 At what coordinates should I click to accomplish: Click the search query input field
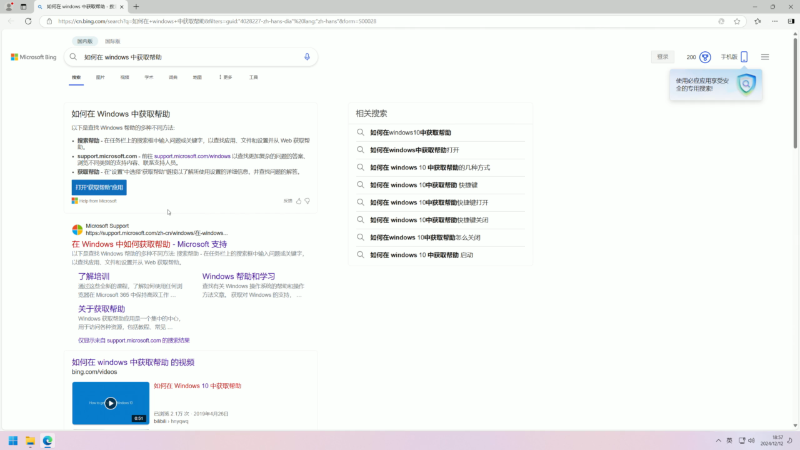(x=191, y=57)
